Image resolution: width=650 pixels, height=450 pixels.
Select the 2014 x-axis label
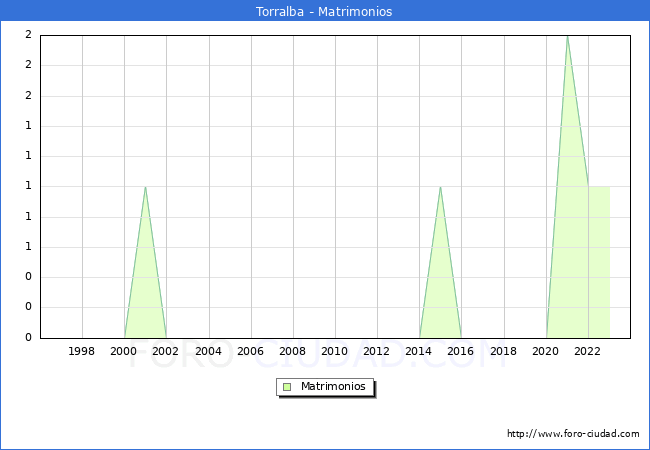(419, 351)
